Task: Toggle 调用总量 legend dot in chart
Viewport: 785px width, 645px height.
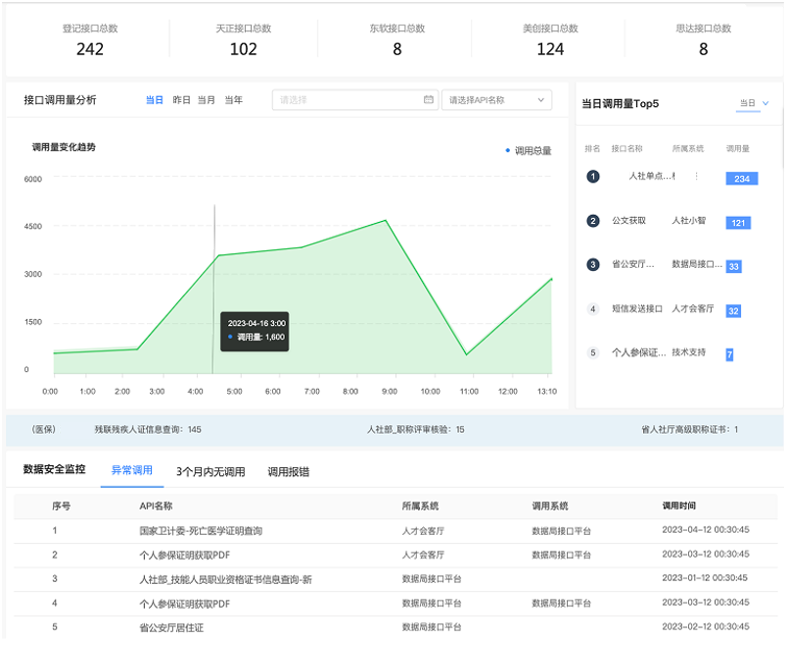Action: [508, 150]
